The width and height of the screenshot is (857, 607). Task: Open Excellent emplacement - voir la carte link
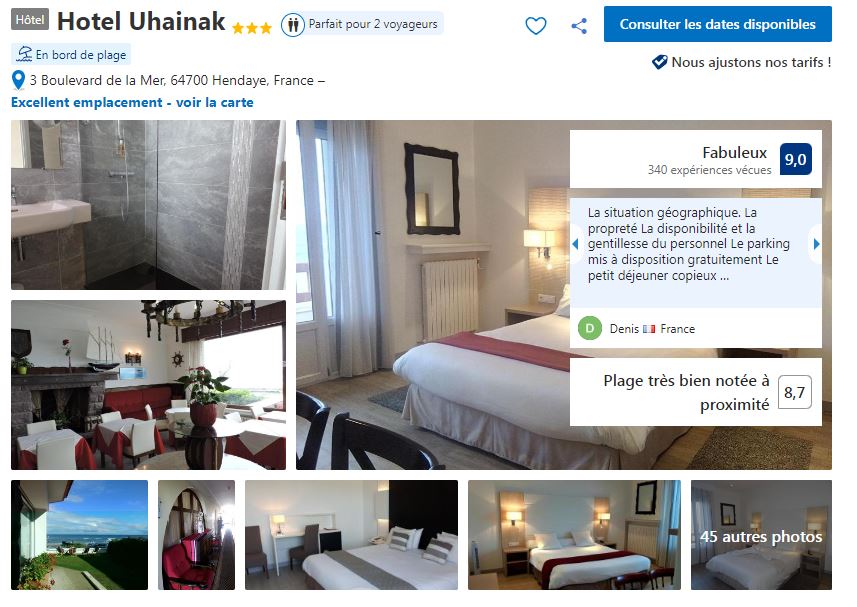pos(132,102)
